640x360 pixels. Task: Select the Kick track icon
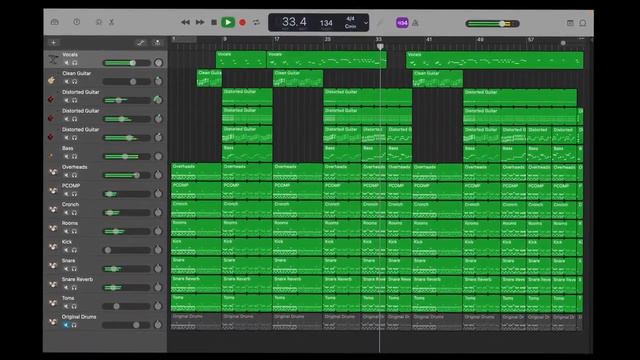(53, 247)
